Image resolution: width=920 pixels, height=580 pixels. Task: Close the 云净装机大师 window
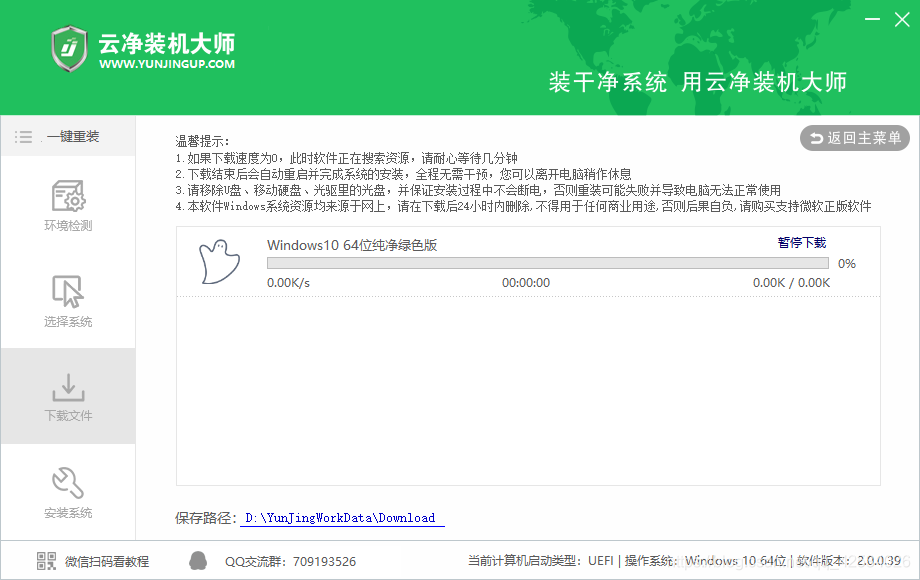pyautogui.click(x=902, y=19)
